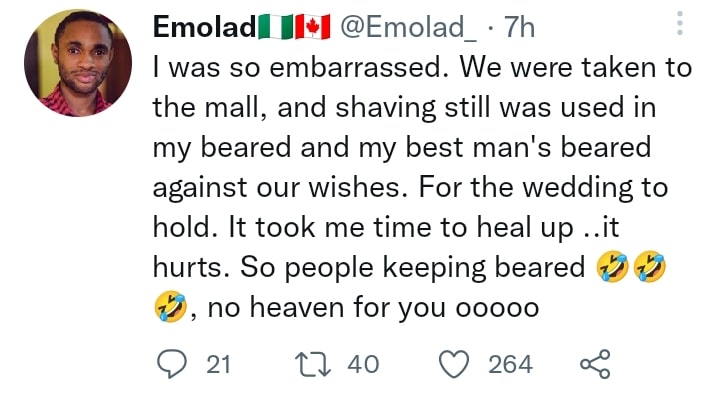Click the second laughing emoji after 'beared'

(x=649, y=266)
